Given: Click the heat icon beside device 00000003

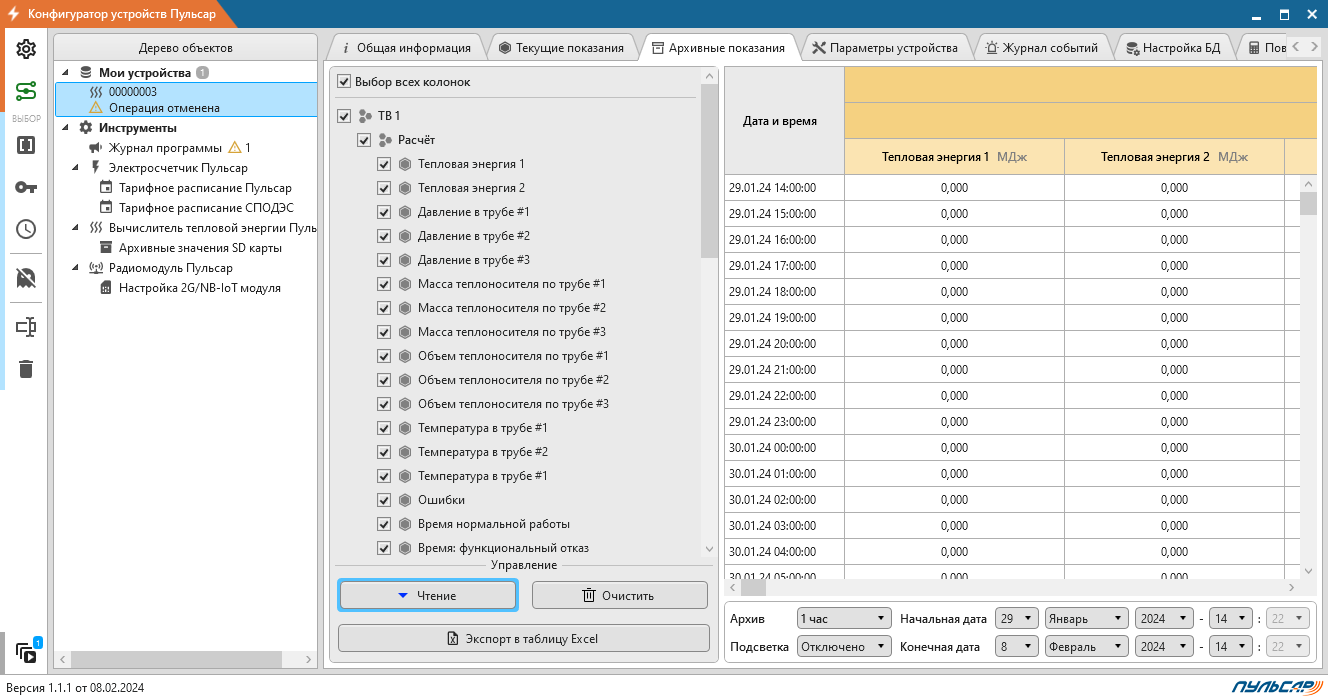Looking at the screenshot, I should point(96,92).
